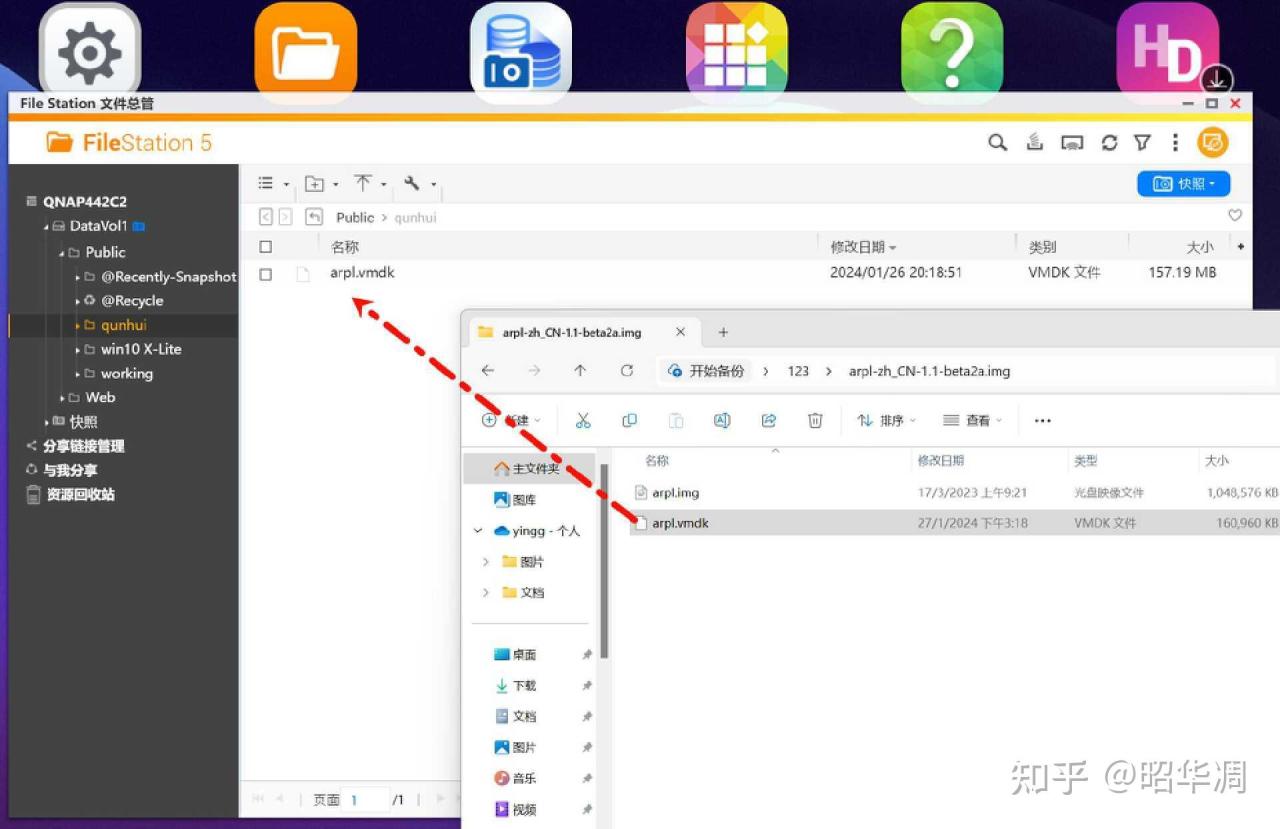The height and width of the screenshot is (829, 1280).
Task: Go up to parent folder in FileStation
Action: 314,217
